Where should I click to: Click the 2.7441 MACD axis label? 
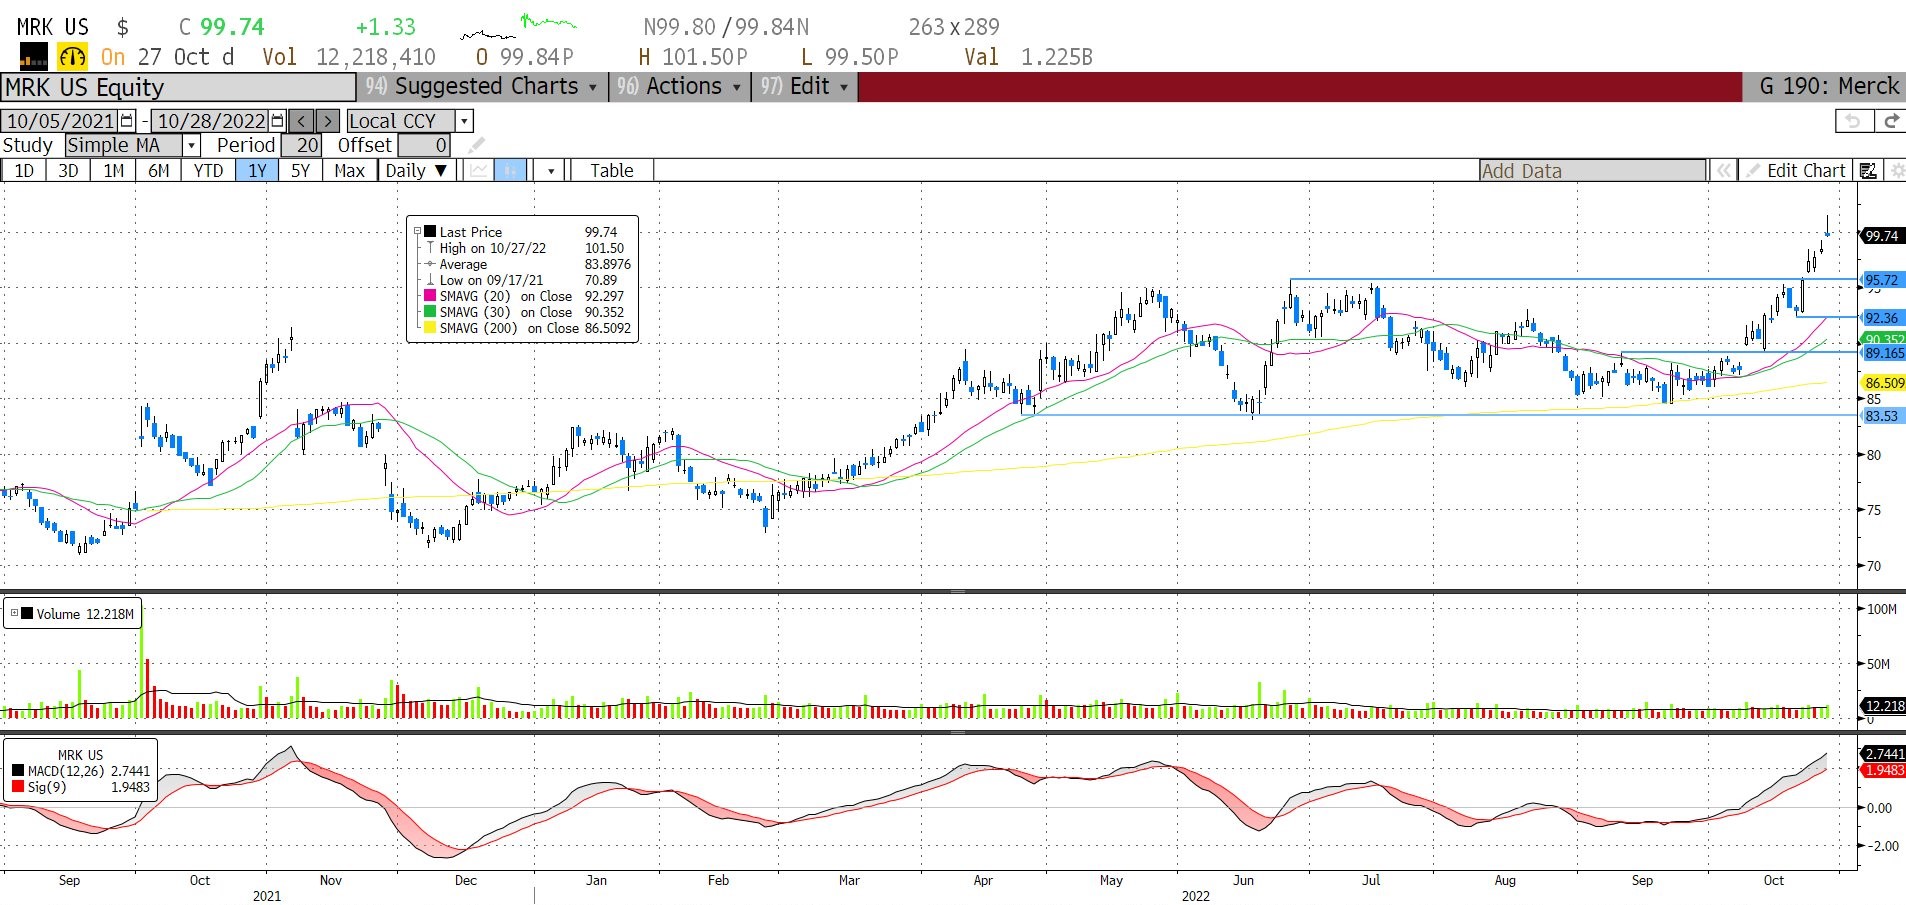click(x=1883, y=754)
